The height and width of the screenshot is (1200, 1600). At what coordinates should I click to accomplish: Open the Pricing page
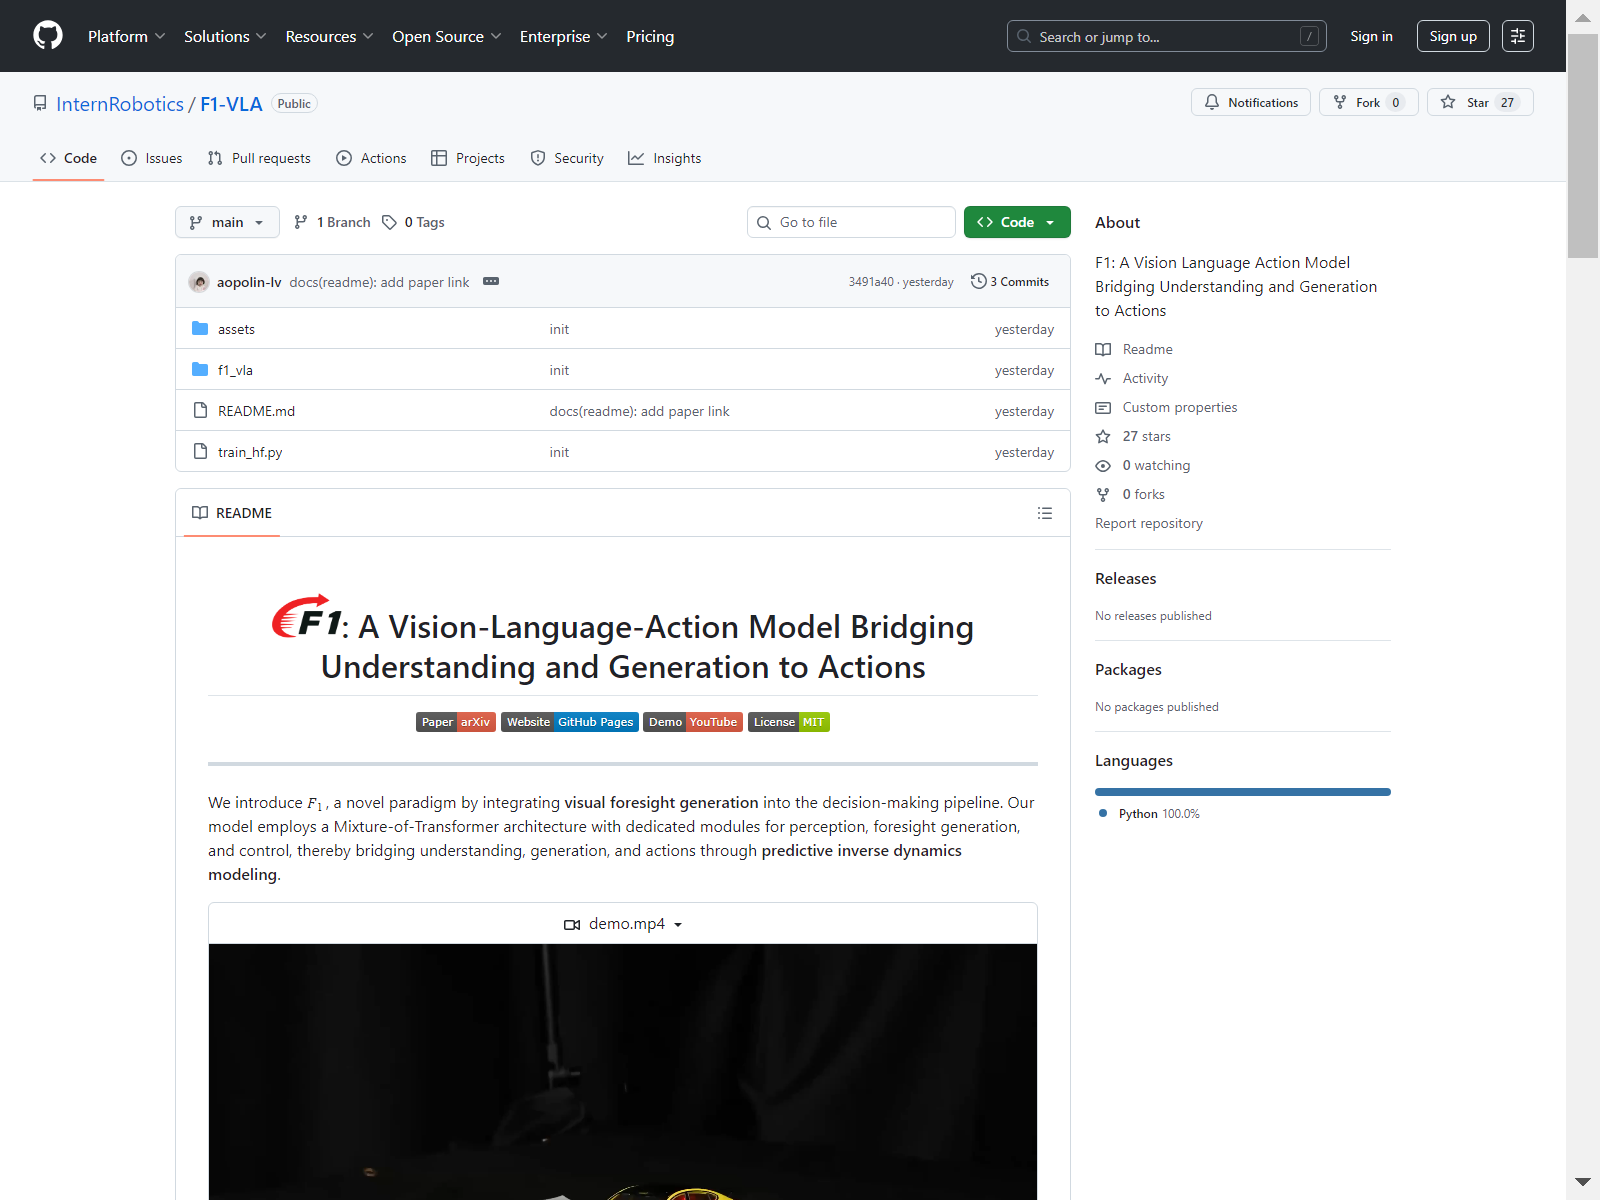[x=650, y=36]
